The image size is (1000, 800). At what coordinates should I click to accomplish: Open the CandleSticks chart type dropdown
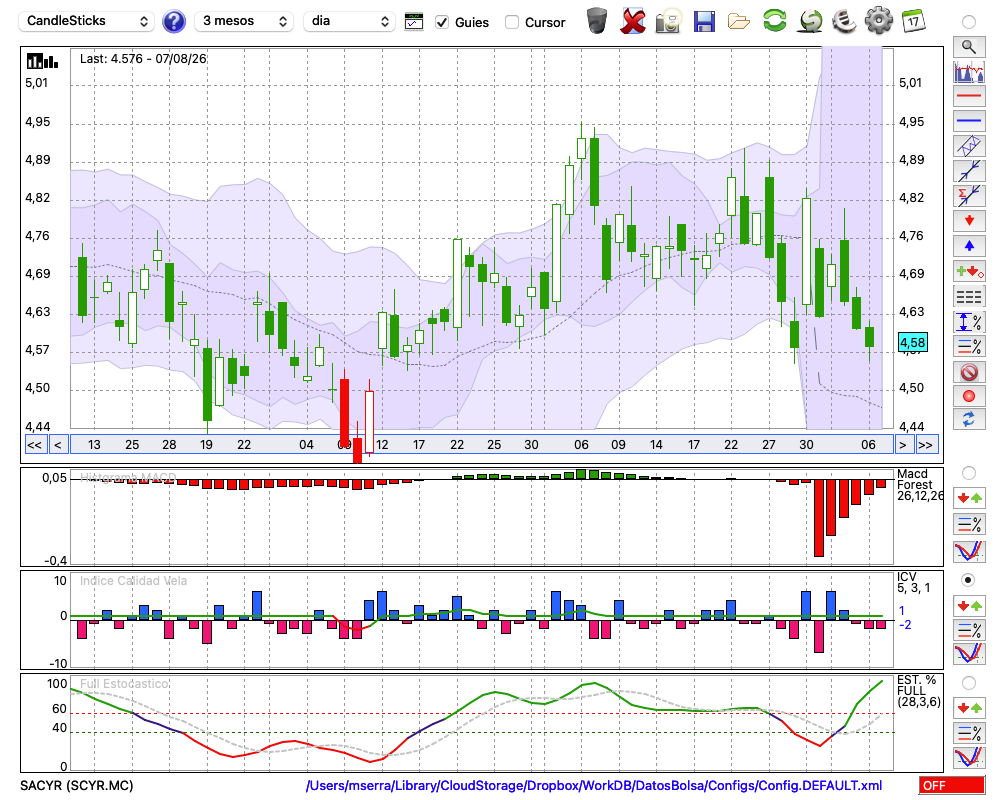[87, 21]
